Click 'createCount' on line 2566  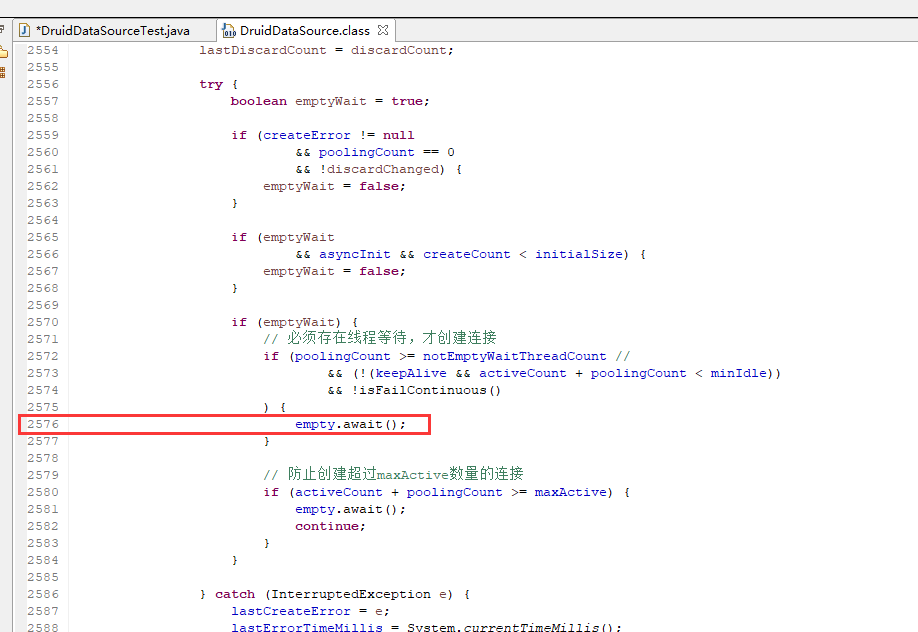click(x=467, y=254)
